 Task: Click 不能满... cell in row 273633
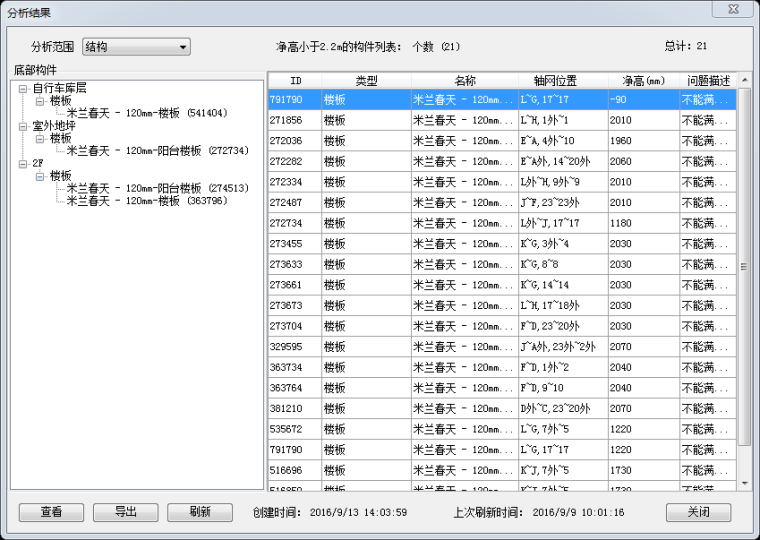(708, 264)
